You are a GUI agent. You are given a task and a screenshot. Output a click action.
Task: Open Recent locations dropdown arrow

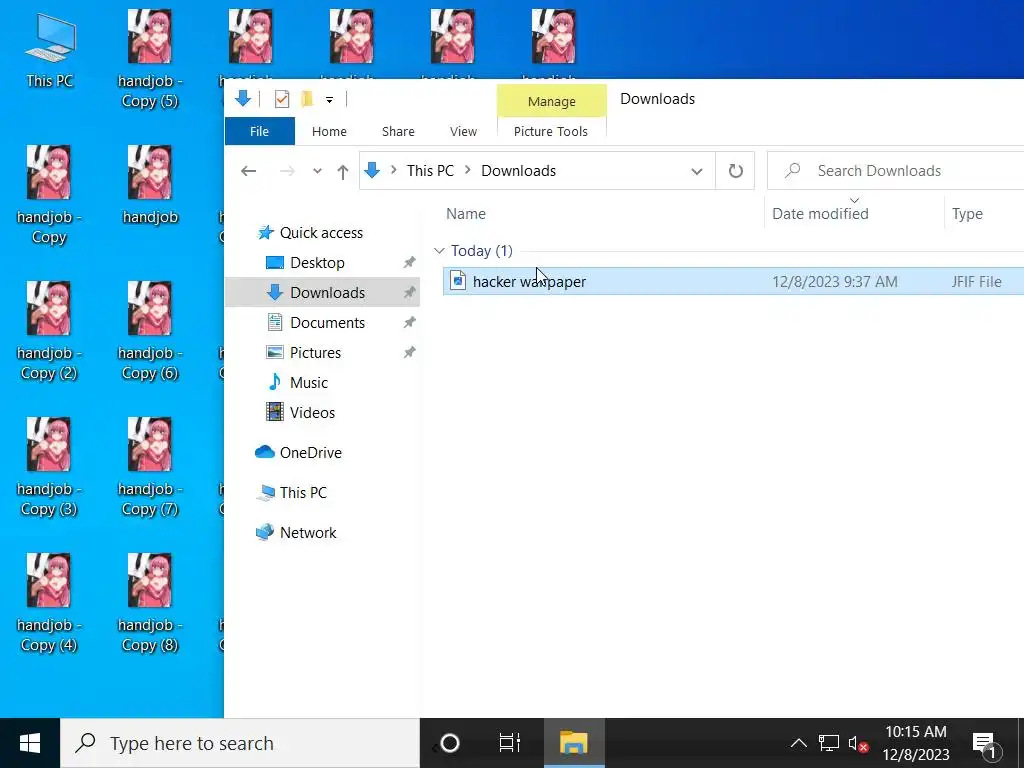click(317, 171)
